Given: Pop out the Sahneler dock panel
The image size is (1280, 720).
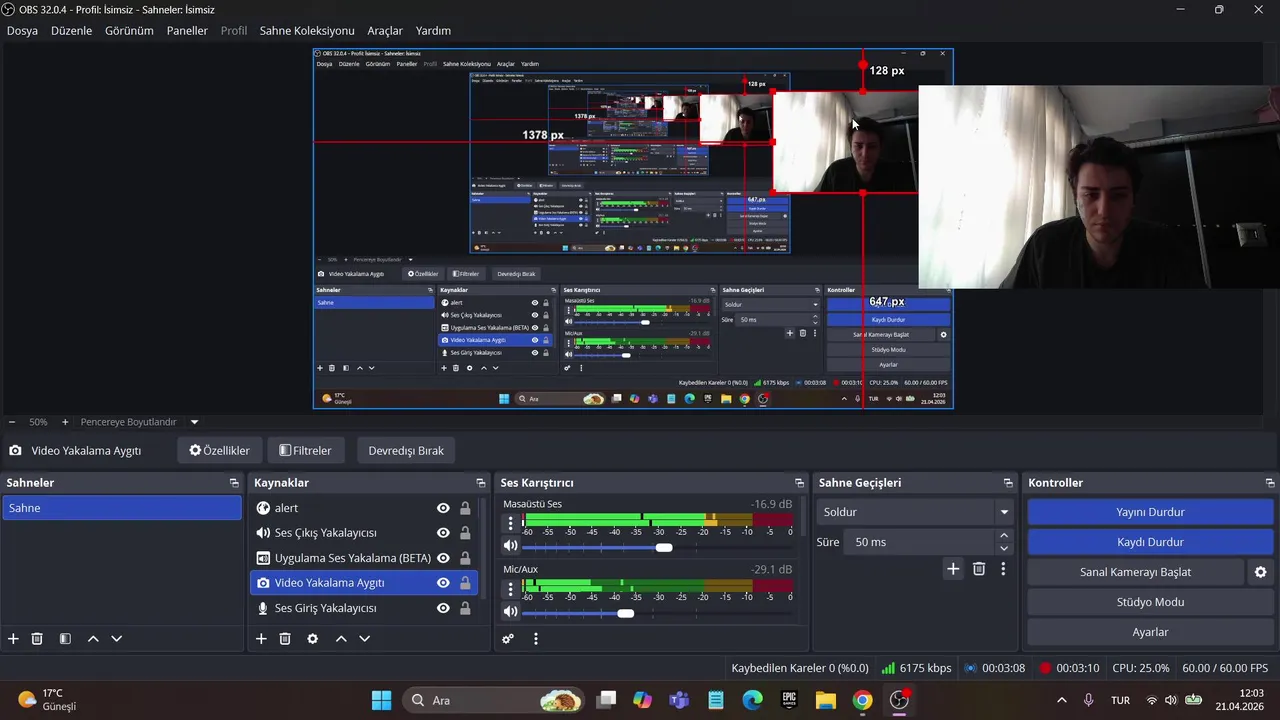Looking at the screenshot, I should pyautogui.click(x=234, y=483).
